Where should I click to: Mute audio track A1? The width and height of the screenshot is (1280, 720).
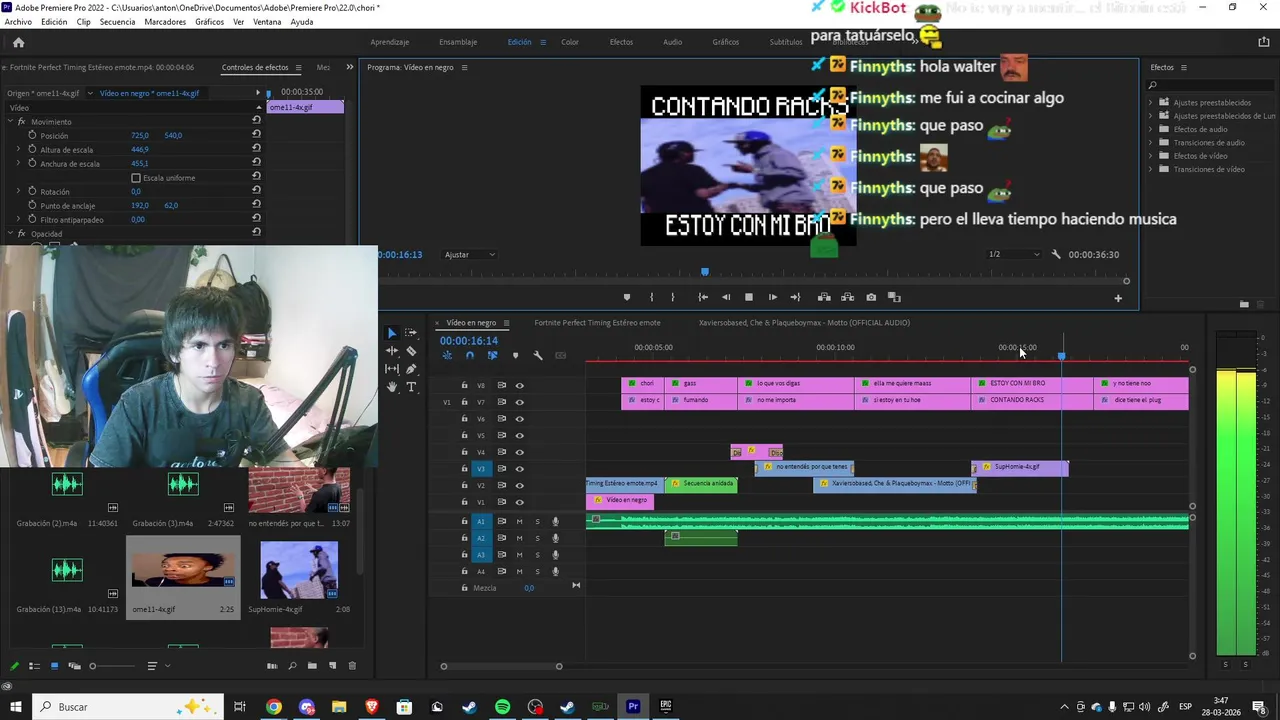coord(519,521)
